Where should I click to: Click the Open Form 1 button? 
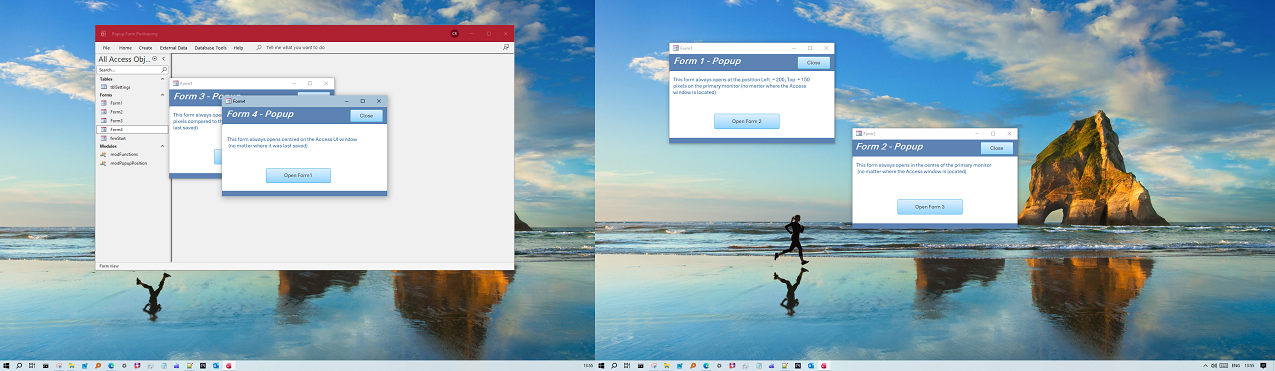pyautogui.click(x=298, y=175)
